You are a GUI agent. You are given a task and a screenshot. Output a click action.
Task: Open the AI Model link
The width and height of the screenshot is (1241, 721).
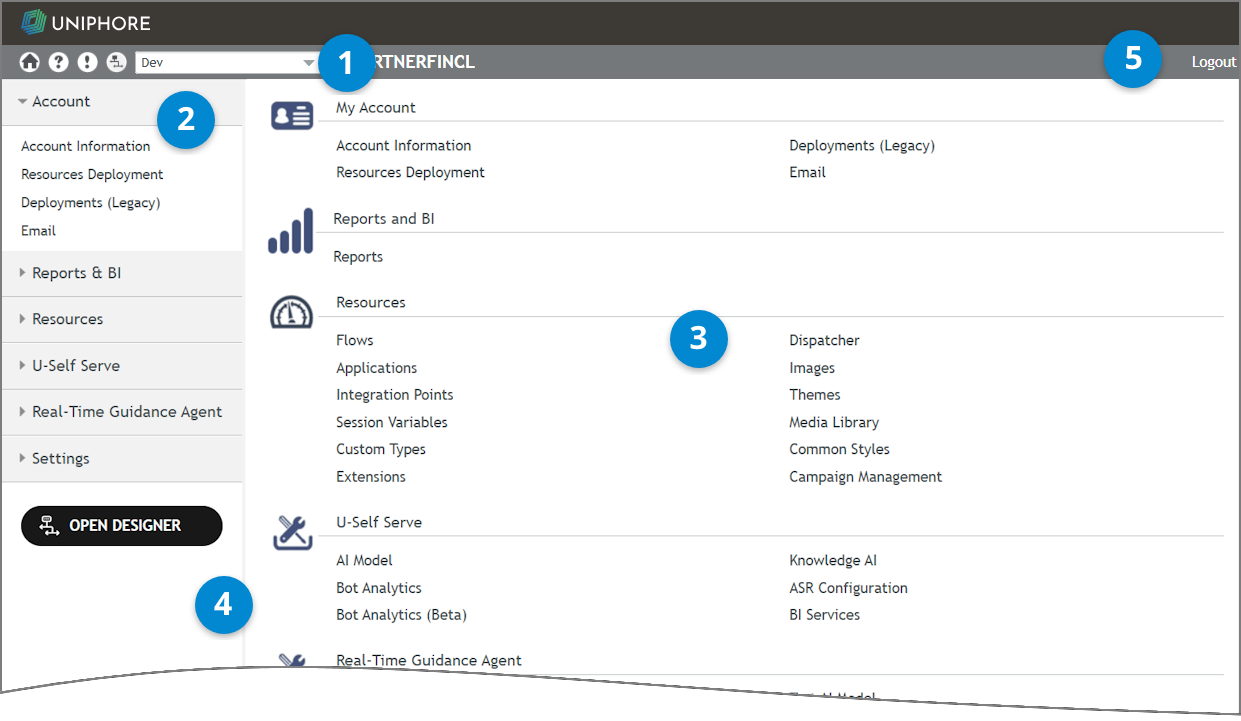[365, 561]
